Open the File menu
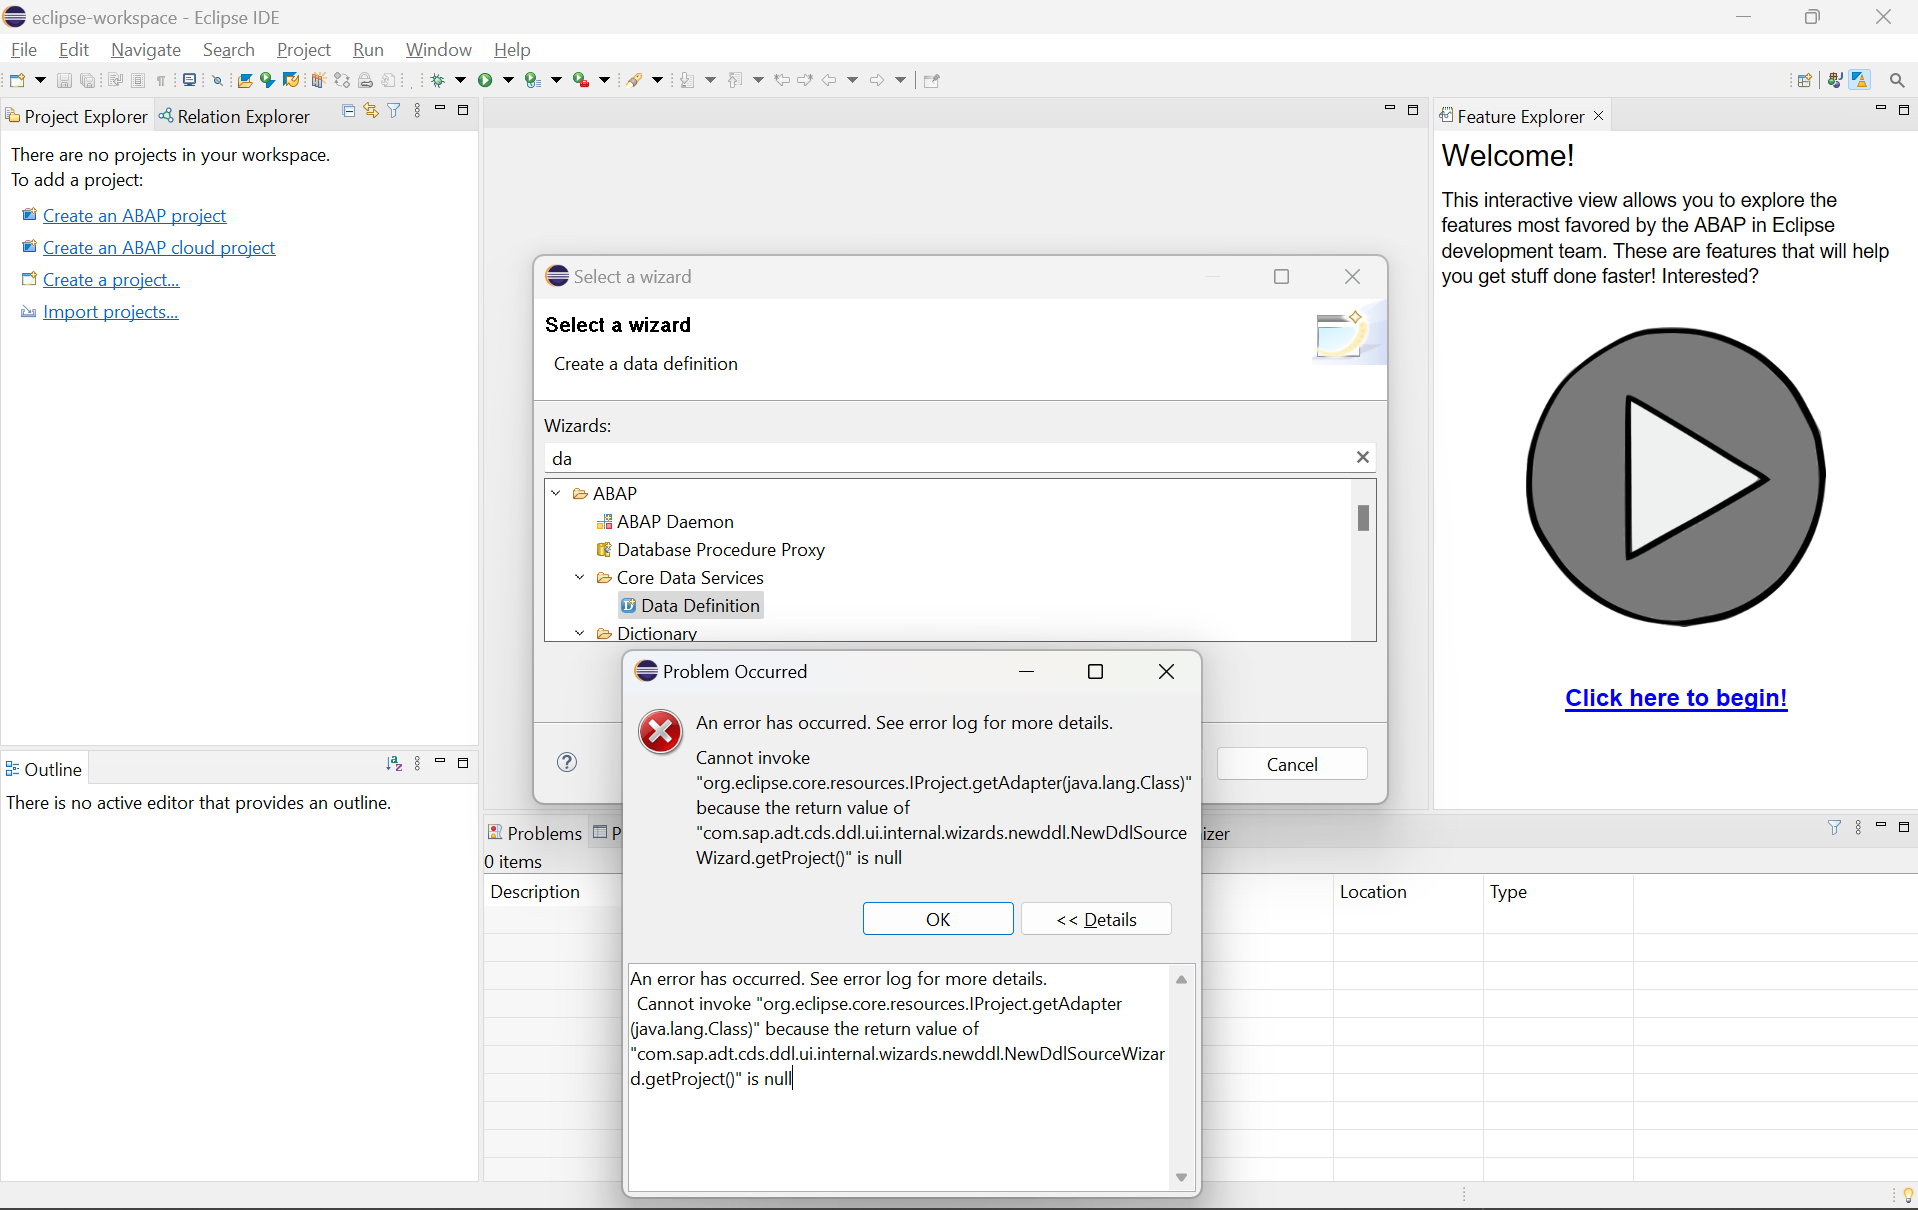 pyautogui.click(x=24, y=49)
